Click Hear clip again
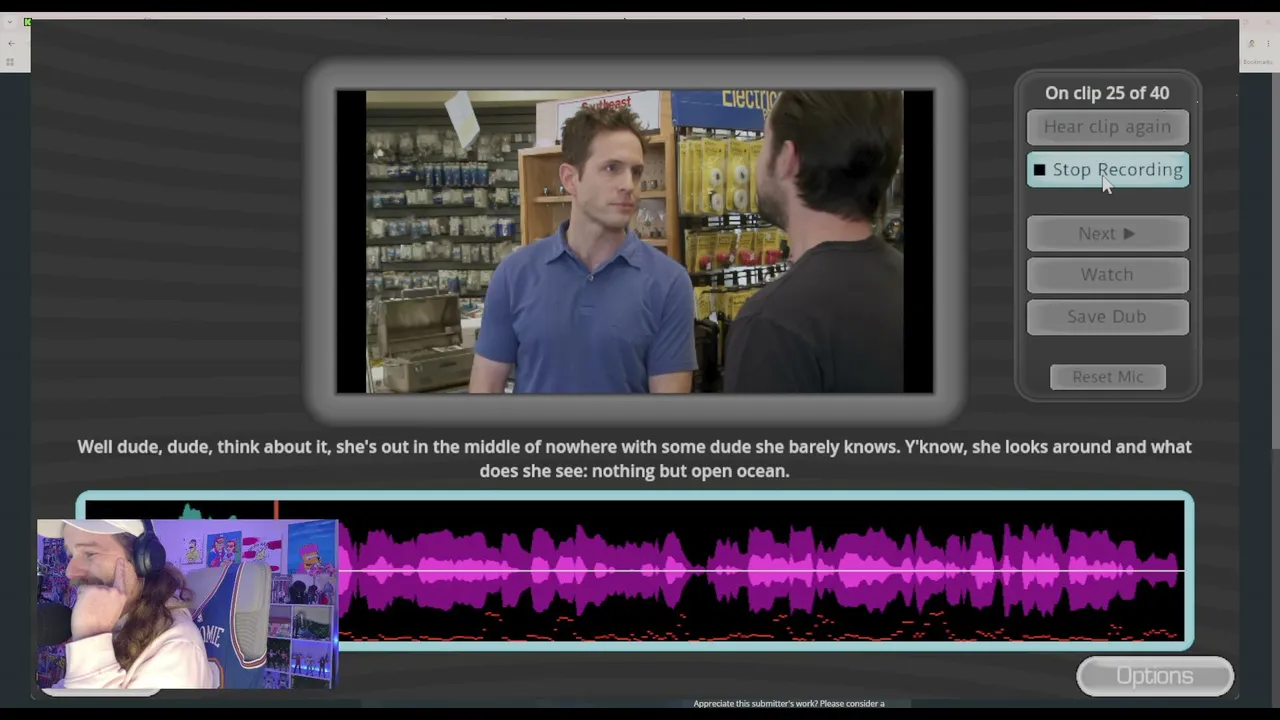Image resolution: width=1280 pixels, height=720 pixels. pos(1107,127)
